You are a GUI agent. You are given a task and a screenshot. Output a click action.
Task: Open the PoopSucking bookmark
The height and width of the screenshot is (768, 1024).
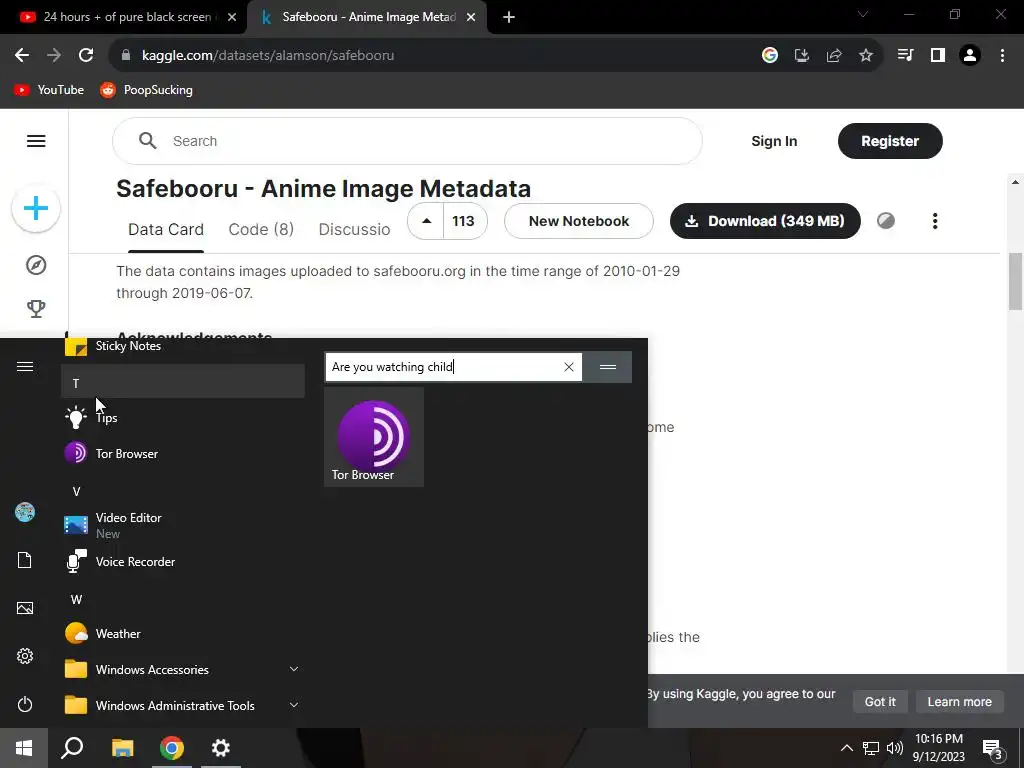point(146,90)
